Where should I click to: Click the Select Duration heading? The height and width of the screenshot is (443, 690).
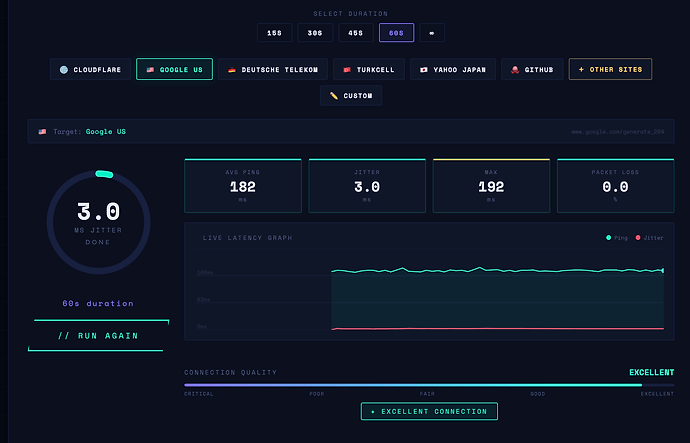pos(351,14)
